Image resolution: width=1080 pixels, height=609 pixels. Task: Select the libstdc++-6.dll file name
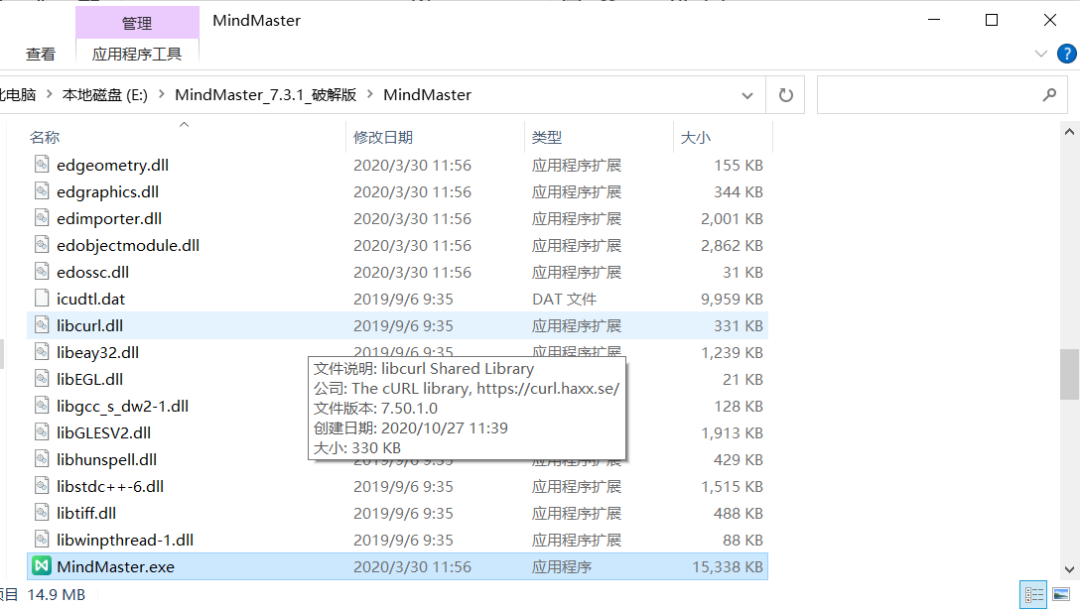110,486
